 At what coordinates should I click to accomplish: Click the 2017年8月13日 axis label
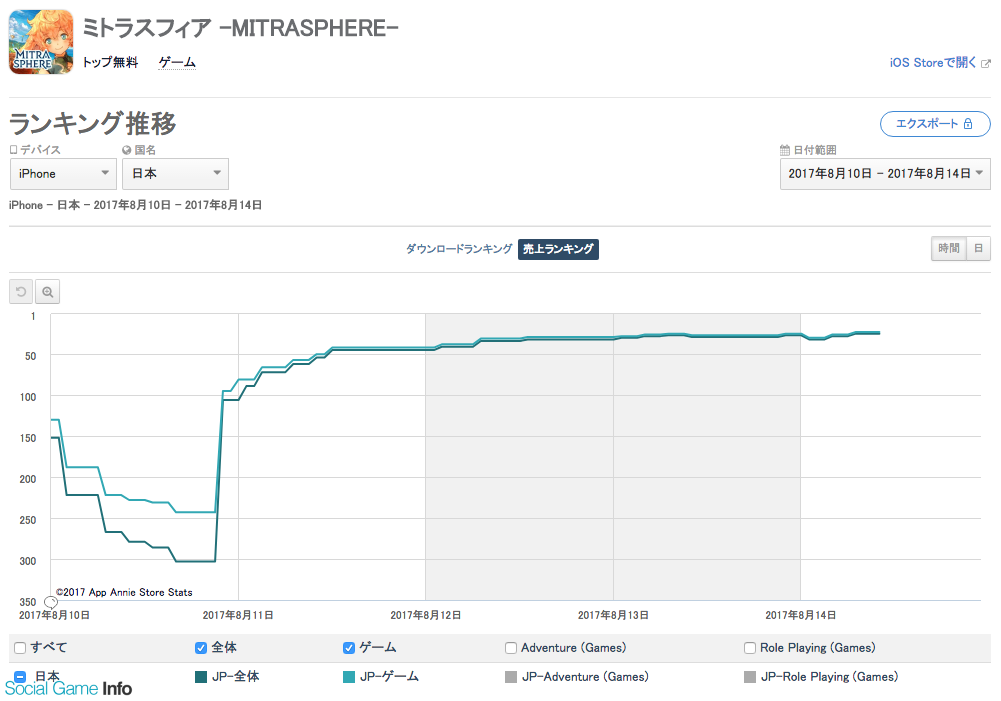(x=613, y=615)
